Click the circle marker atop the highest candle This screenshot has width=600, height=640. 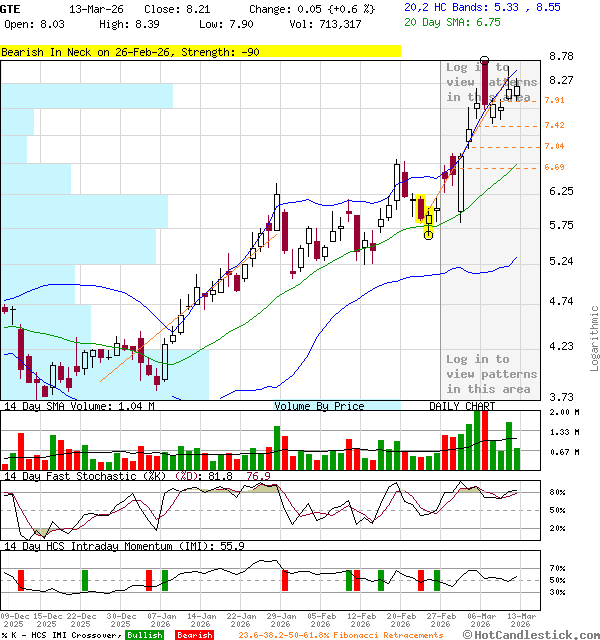tap(485, 61)
